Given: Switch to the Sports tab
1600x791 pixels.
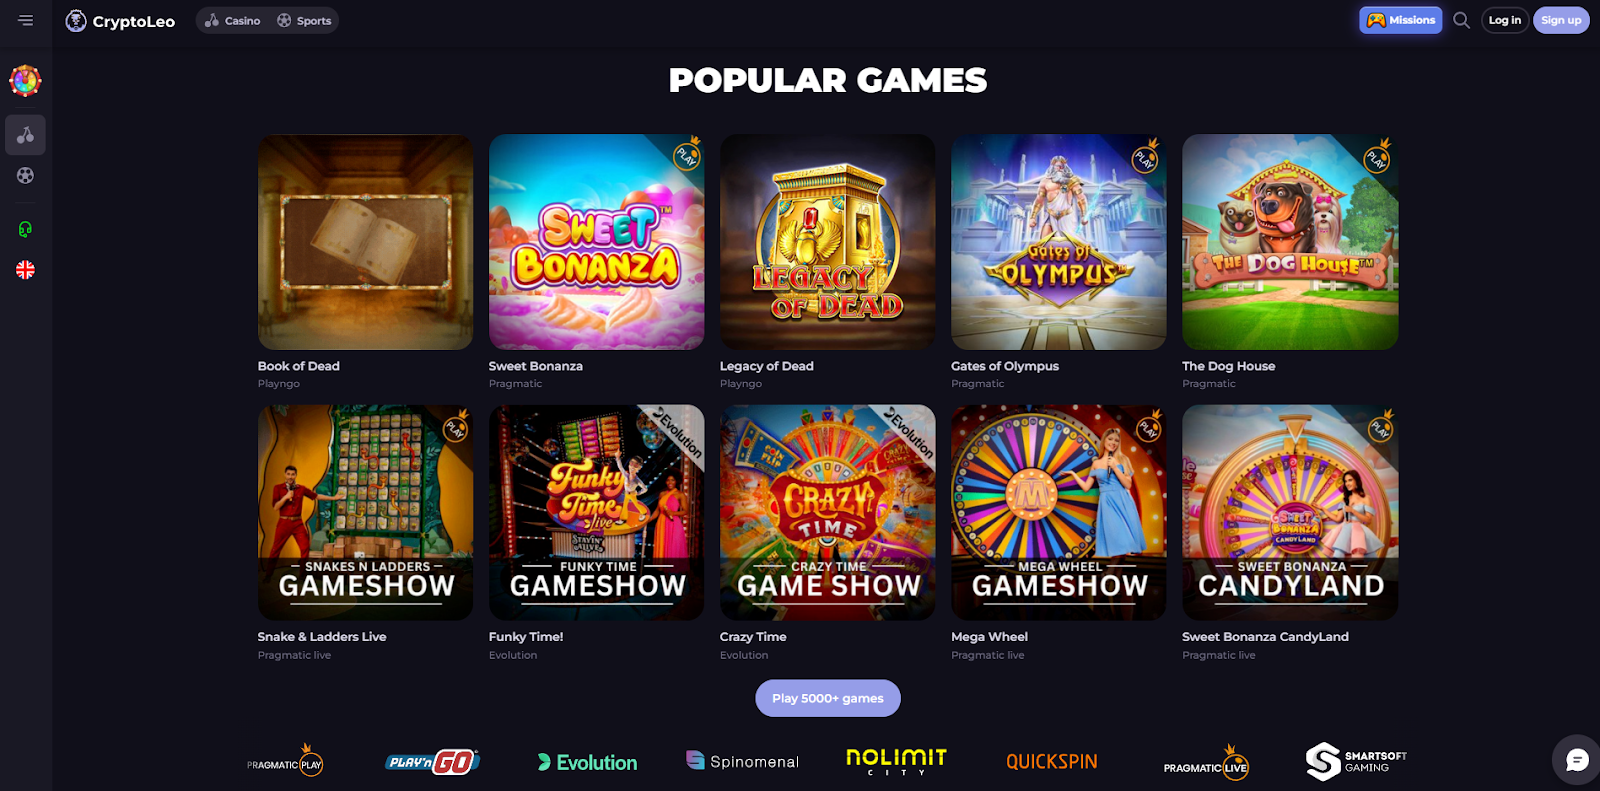Looking at the screenshot, I should coord(304,21).
